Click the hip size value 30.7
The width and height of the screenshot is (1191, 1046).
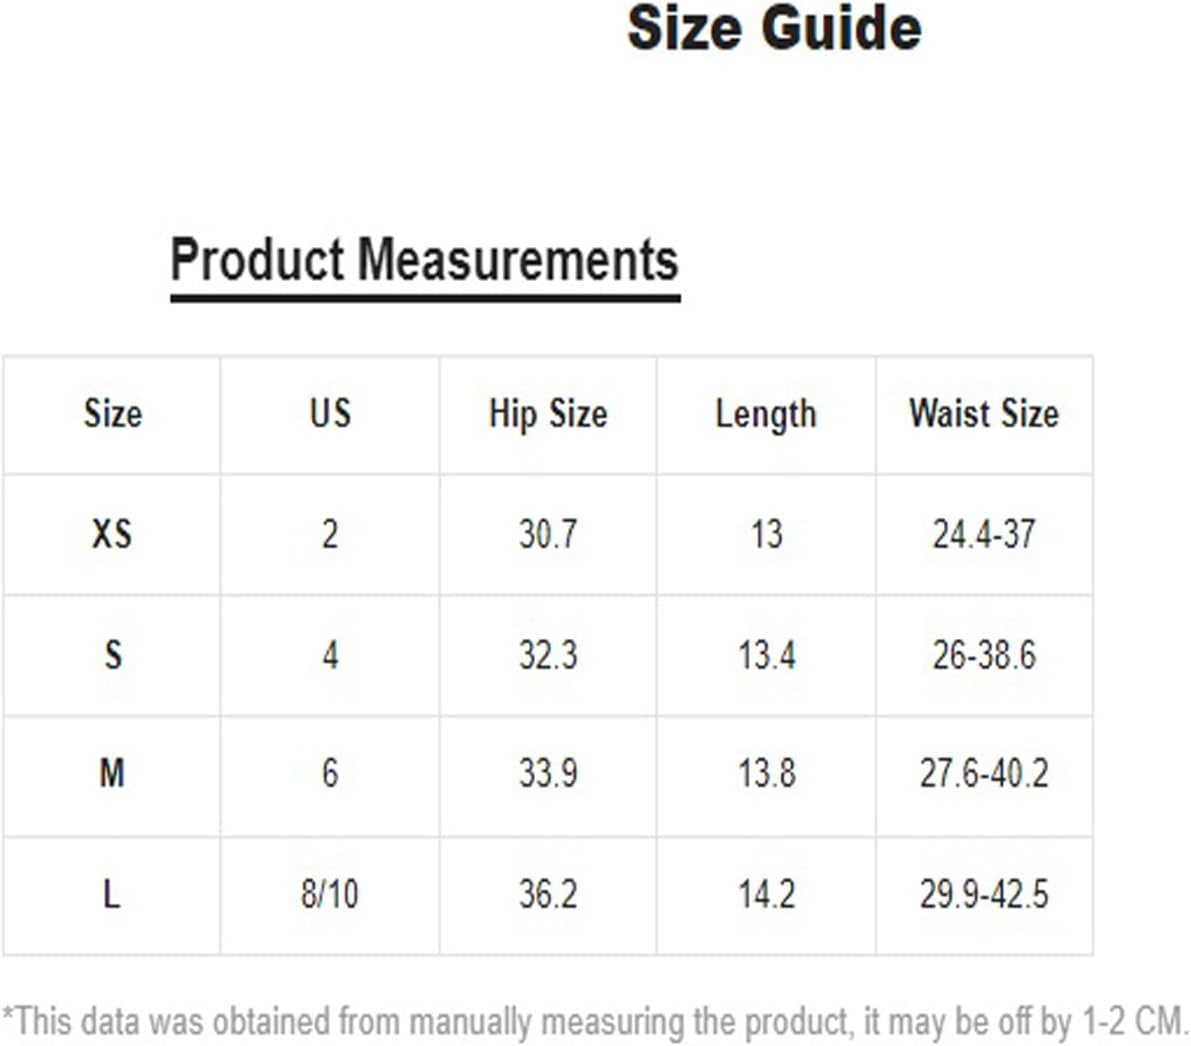[548, 534]
